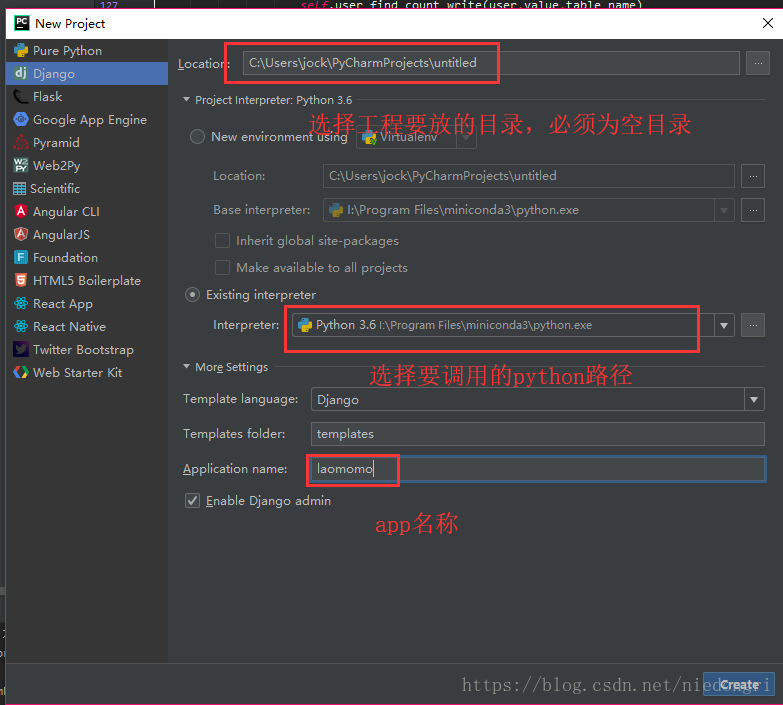The image size is (783, 705).
Task: Click the React App atom icon
Action: 20,303
